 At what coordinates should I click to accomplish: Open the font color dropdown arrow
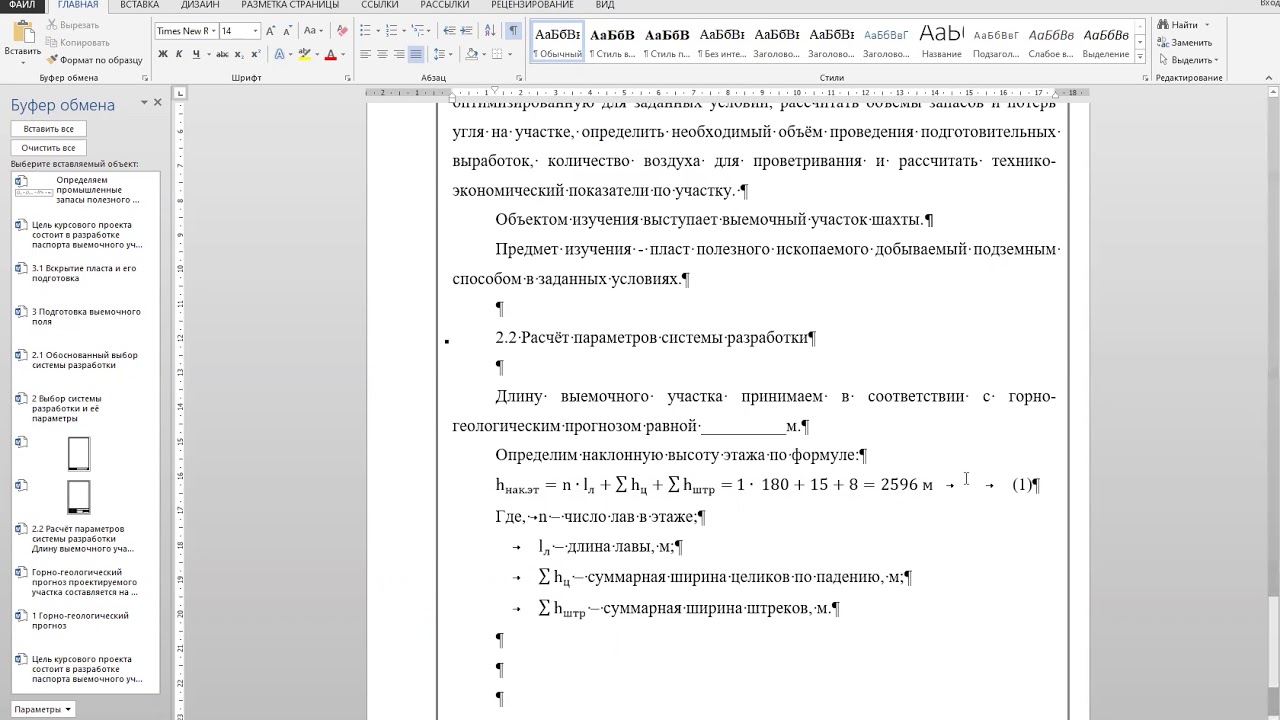[343, 54]
